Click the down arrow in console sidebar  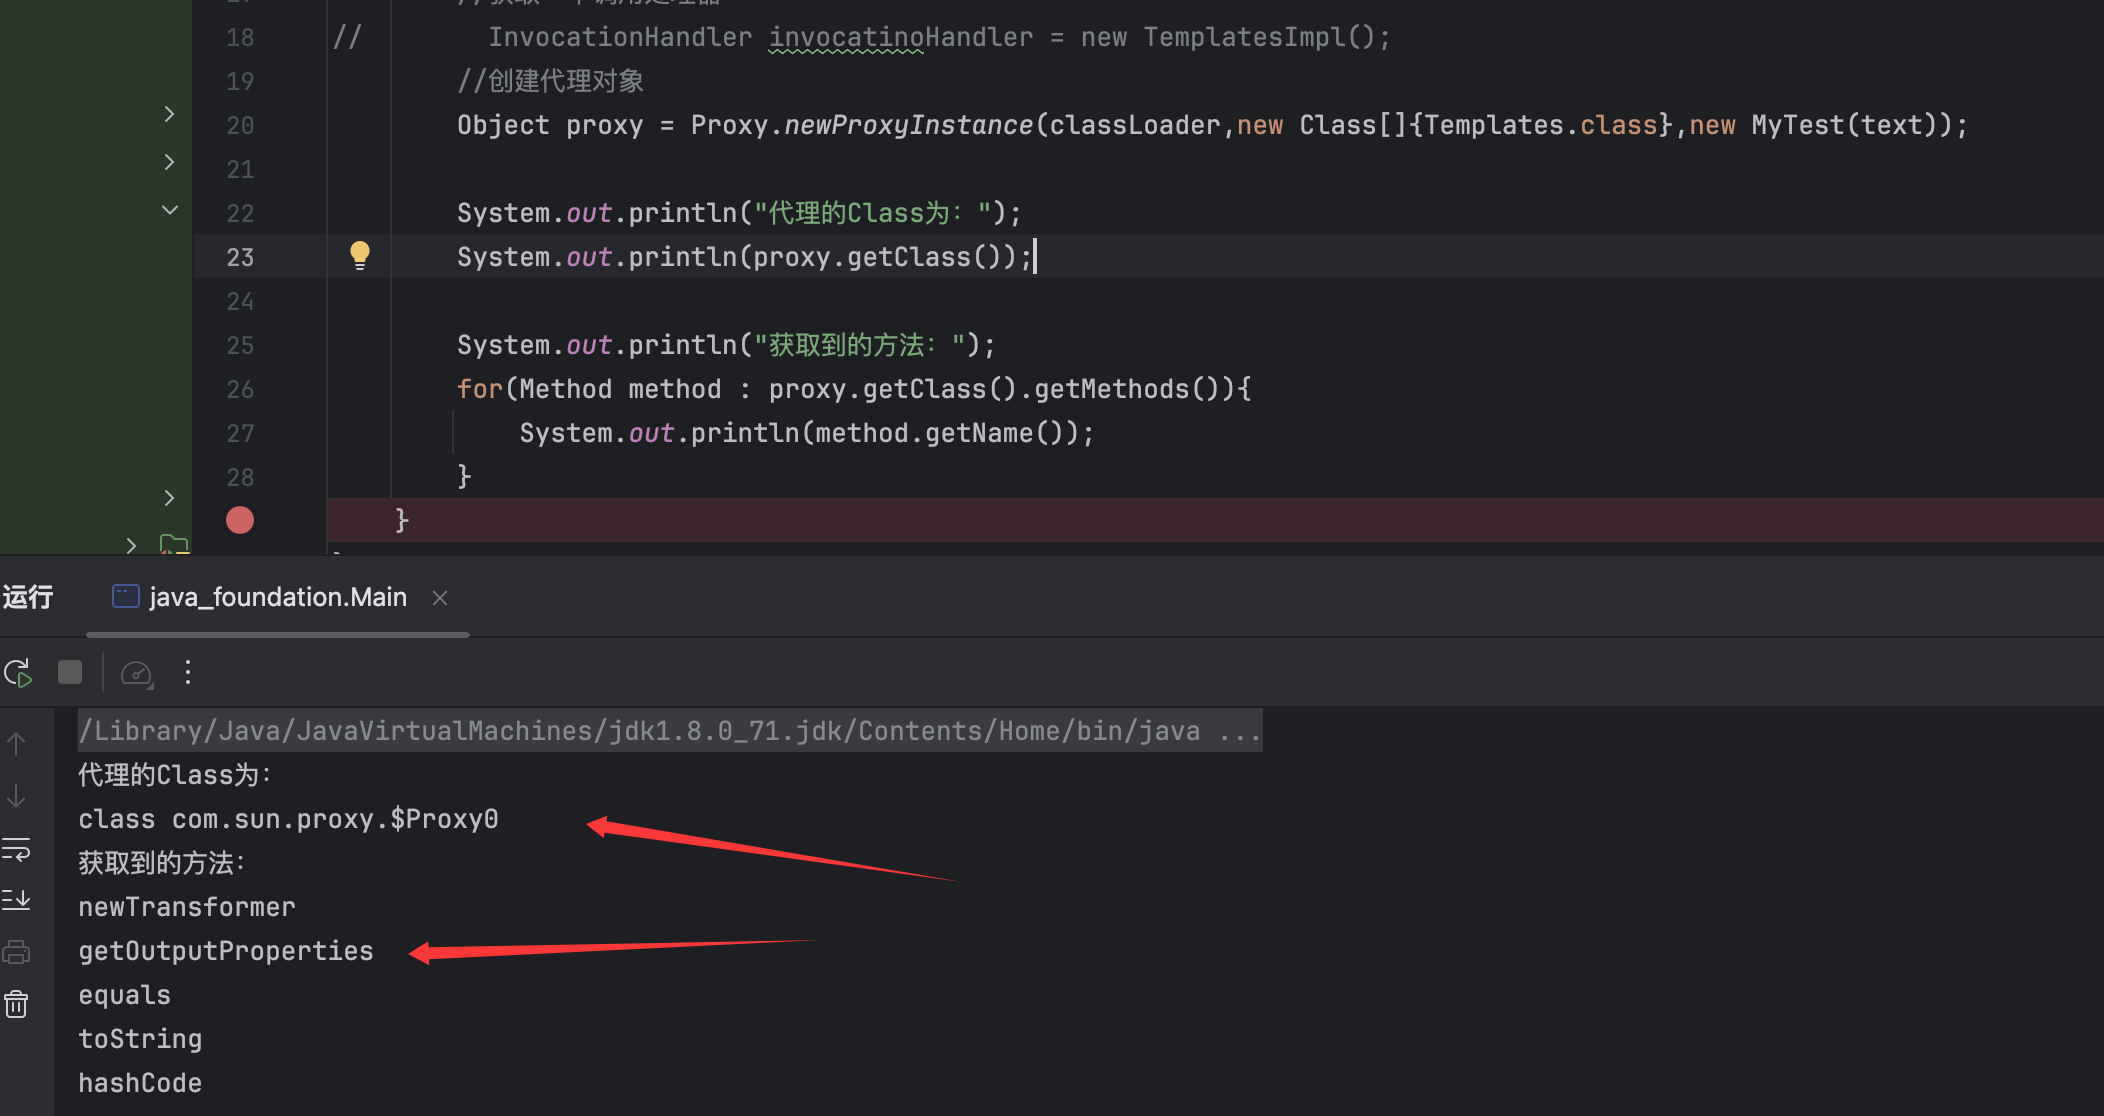pos(16,797)
